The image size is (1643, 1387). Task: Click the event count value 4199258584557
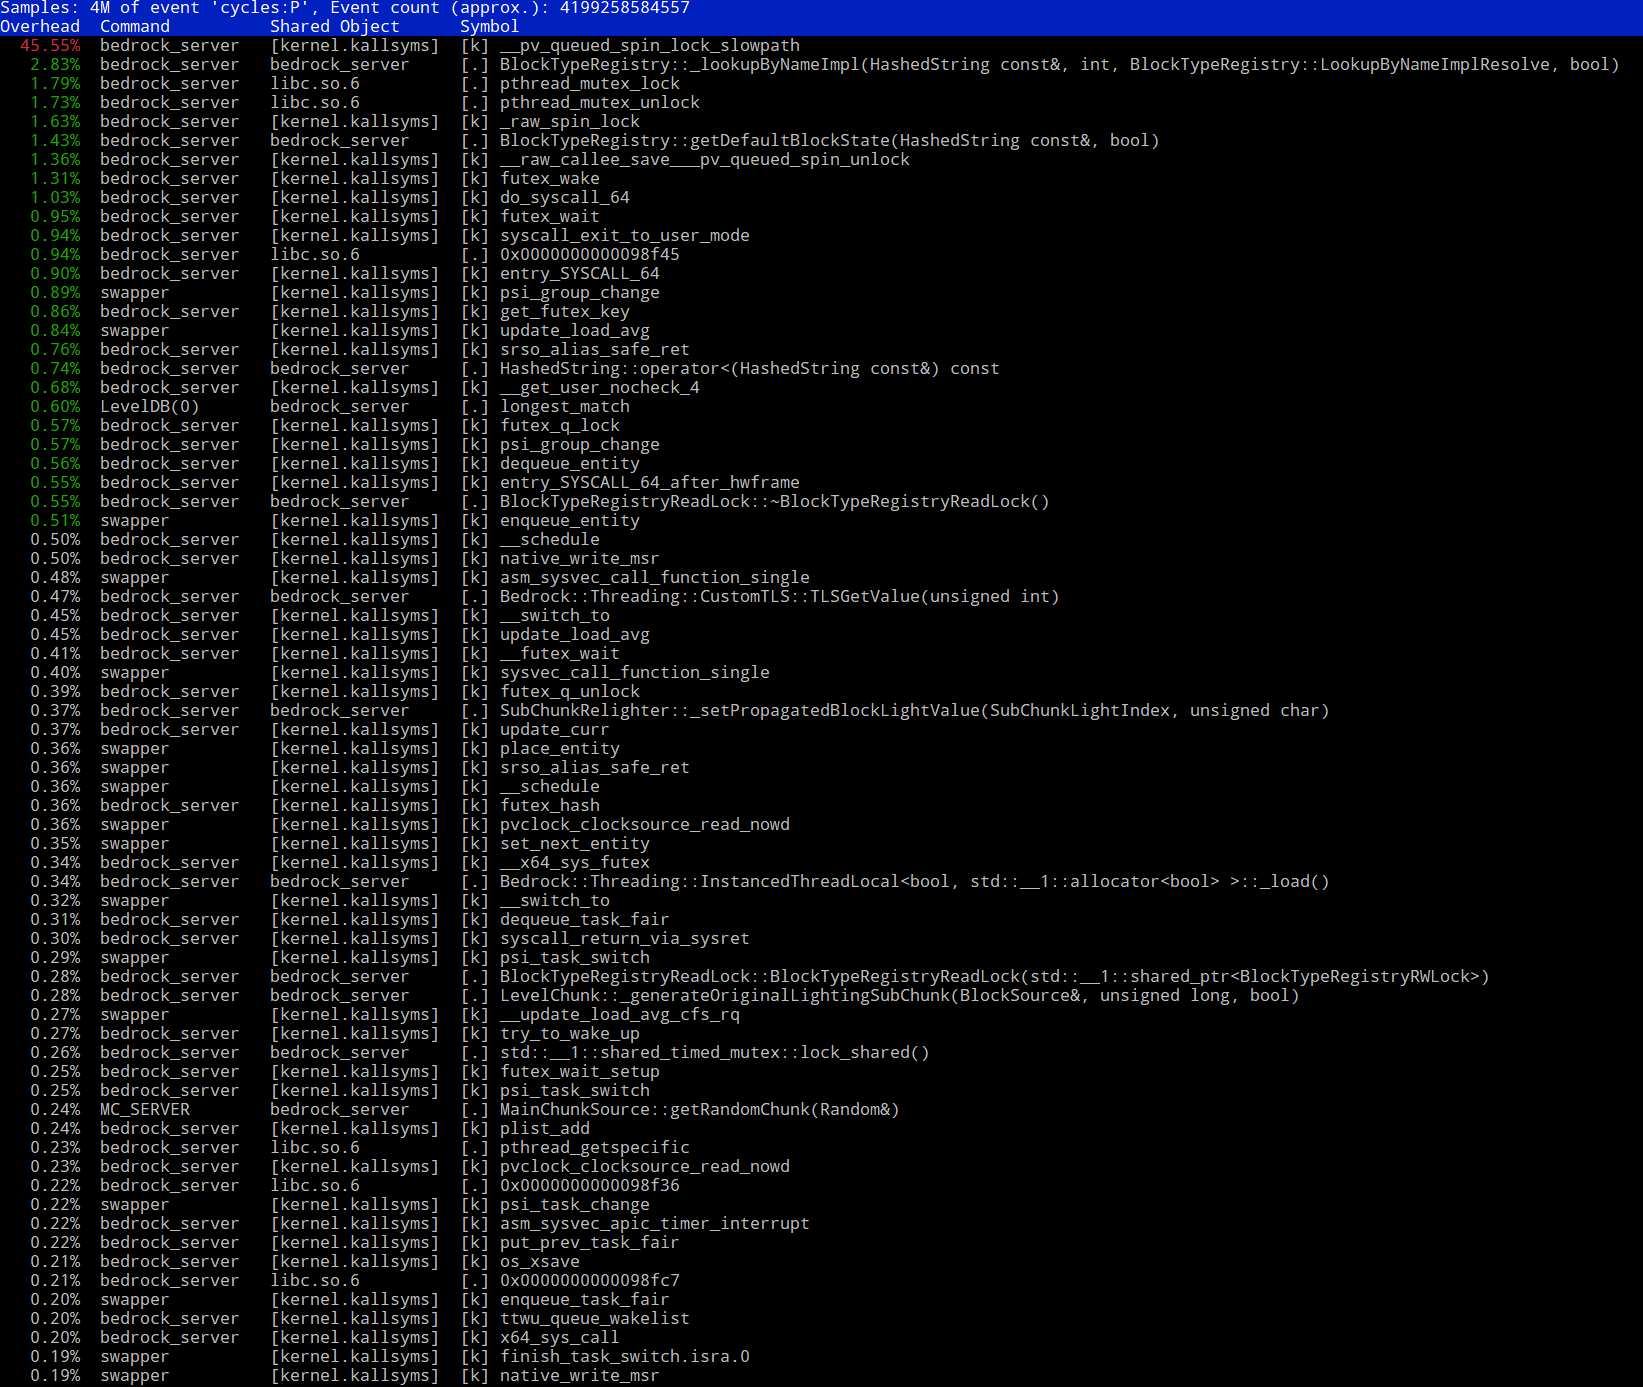pyautogui.click(x=625, y=8)
